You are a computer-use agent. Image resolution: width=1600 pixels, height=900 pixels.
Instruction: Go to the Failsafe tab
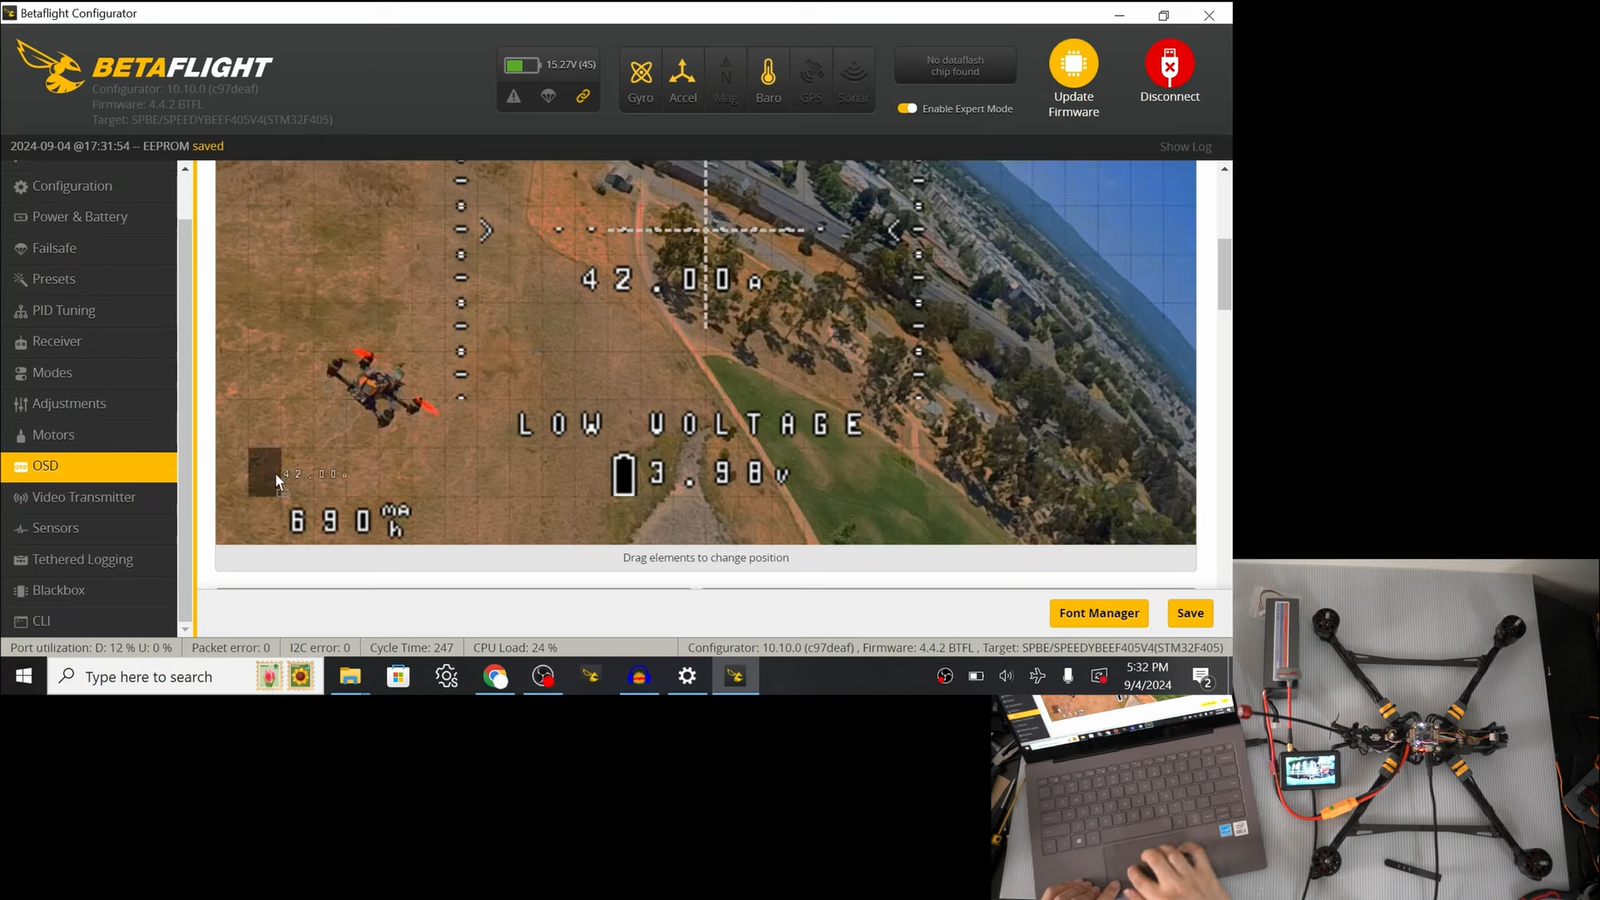tap(89, 248)
